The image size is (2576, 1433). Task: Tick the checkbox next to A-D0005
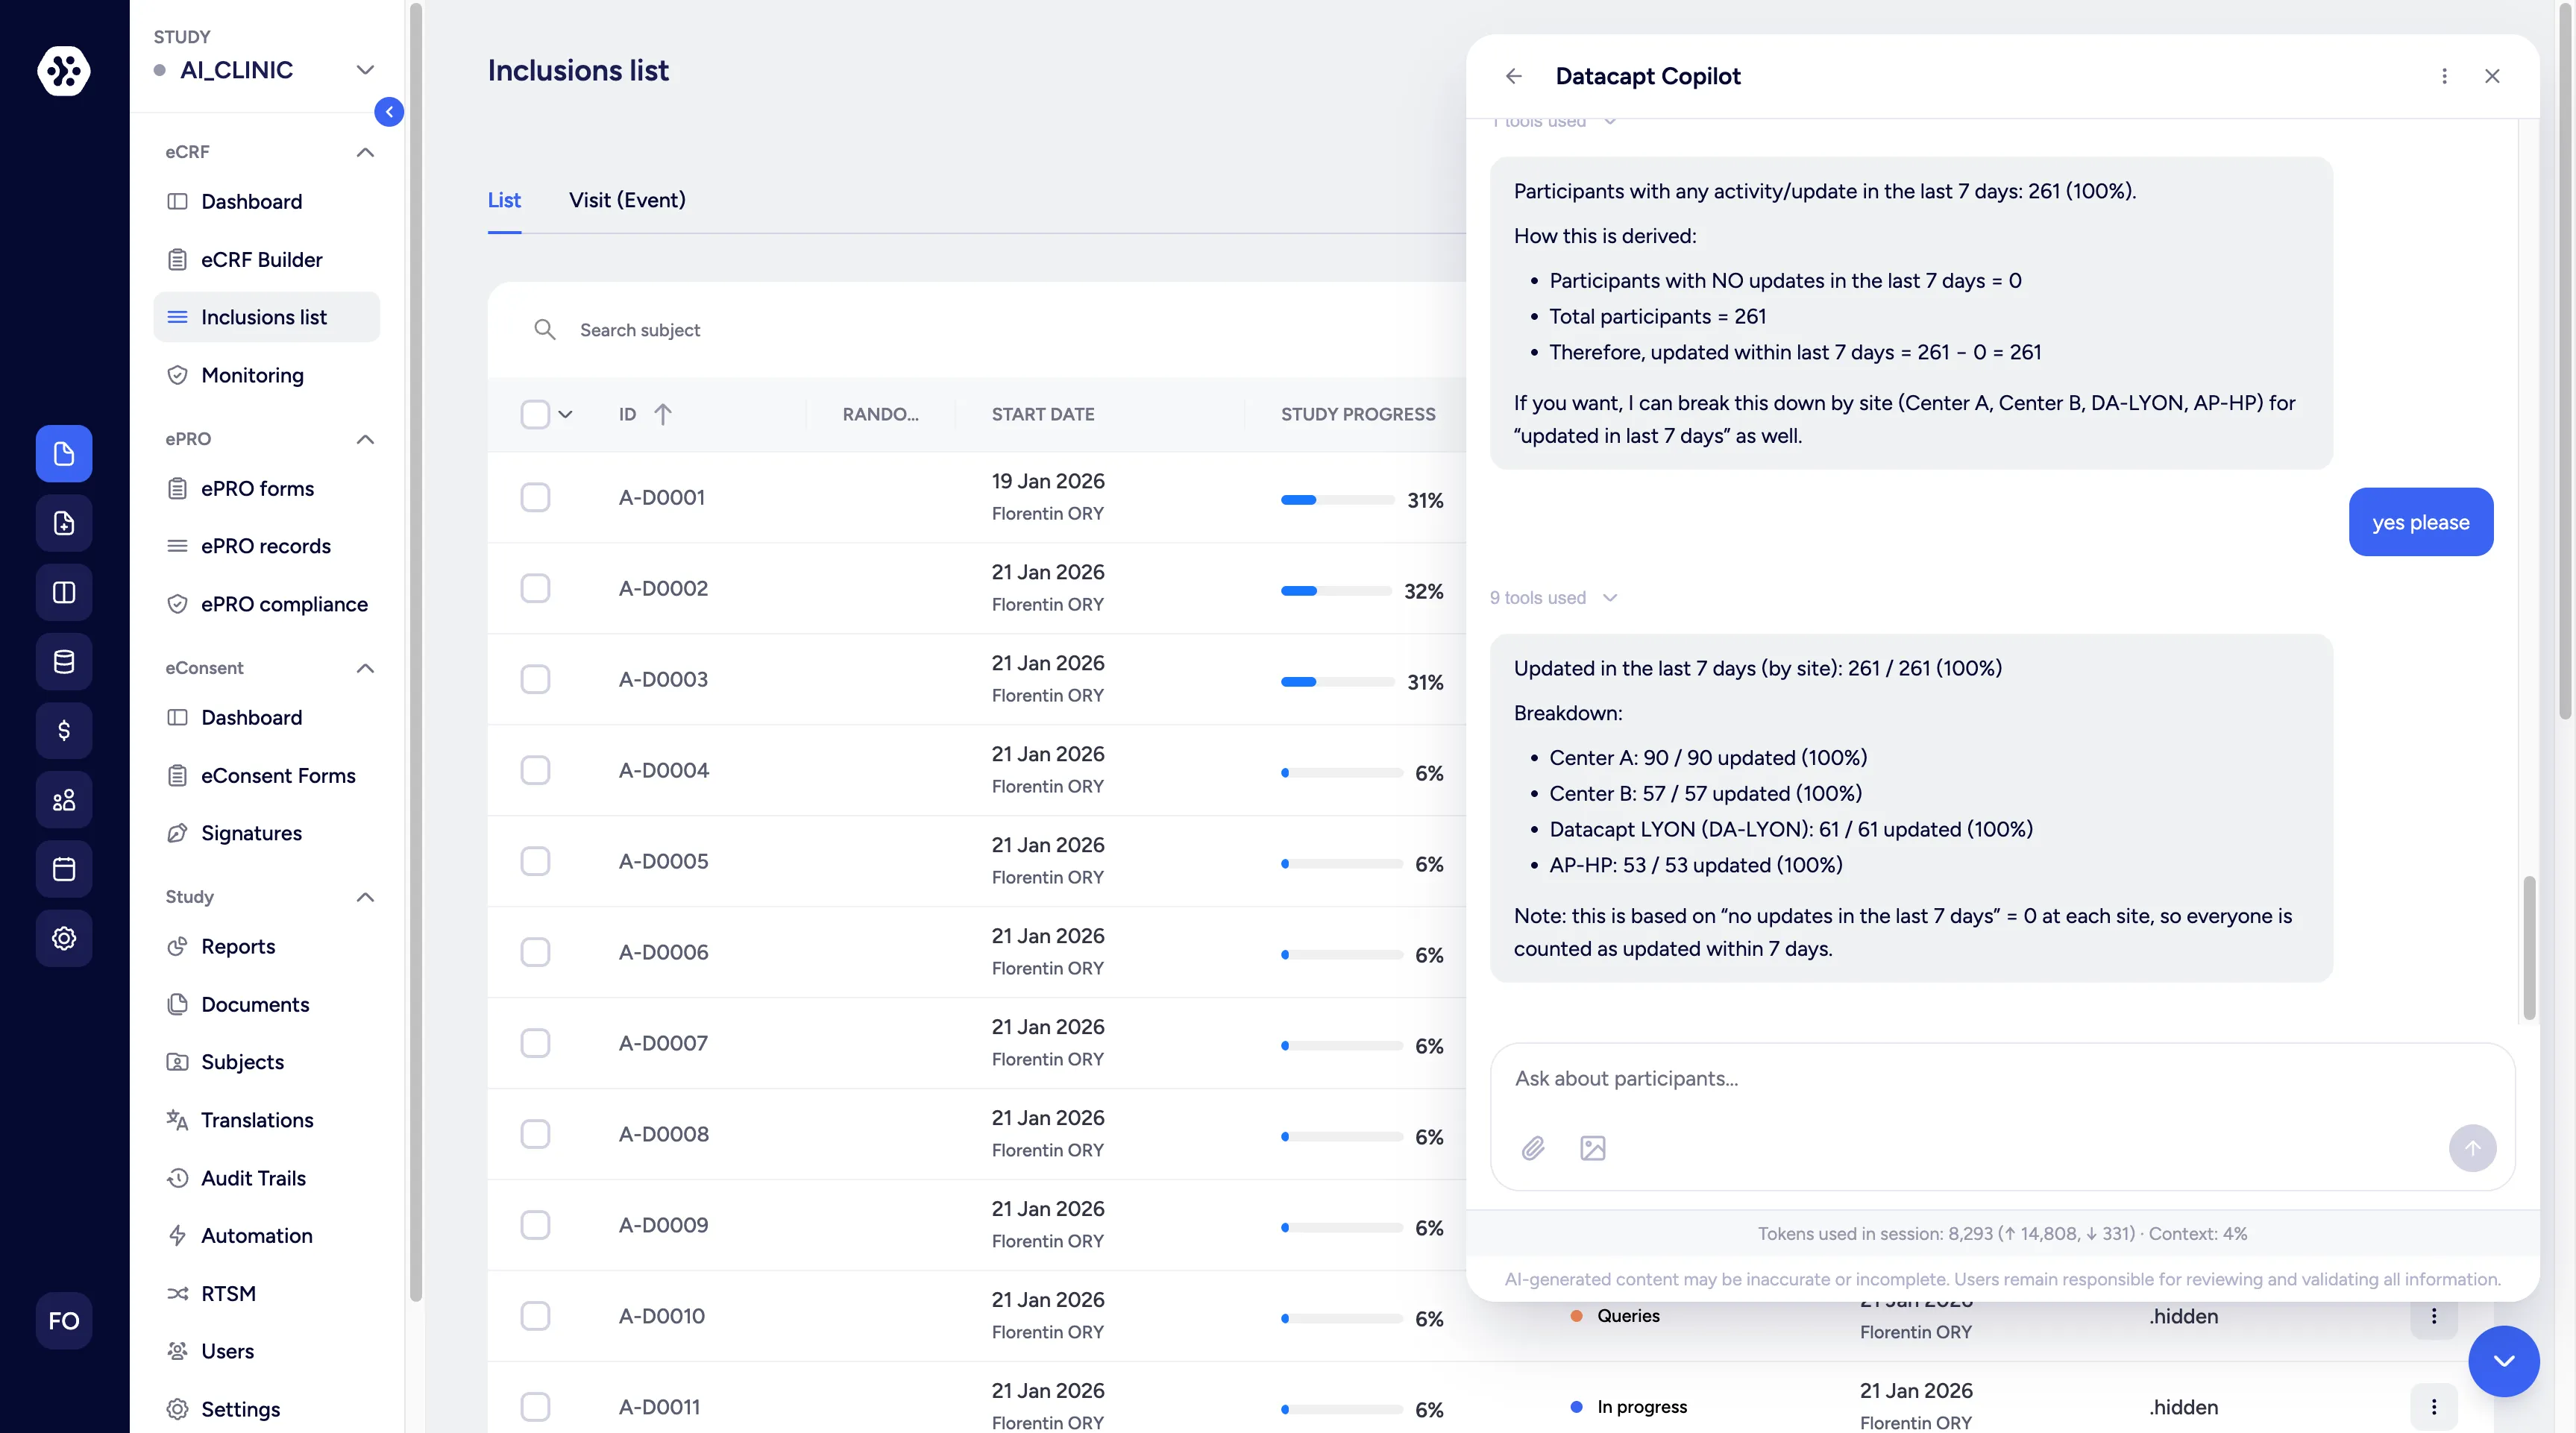535,861
